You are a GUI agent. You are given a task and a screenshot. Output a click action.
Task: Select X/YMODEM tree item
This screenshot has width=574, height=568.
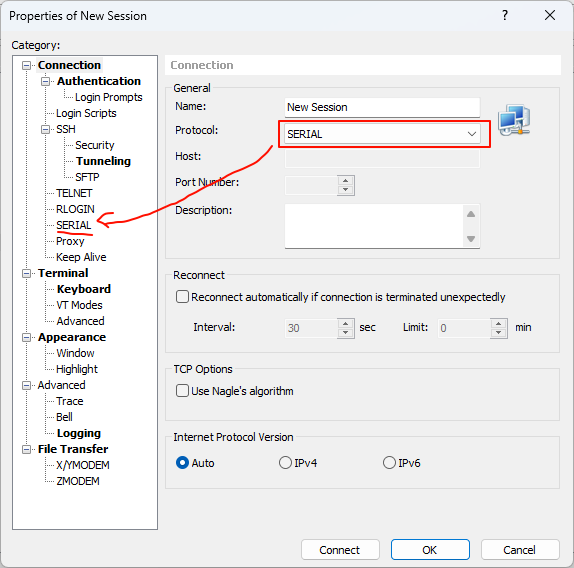click(x=83, y=466)
